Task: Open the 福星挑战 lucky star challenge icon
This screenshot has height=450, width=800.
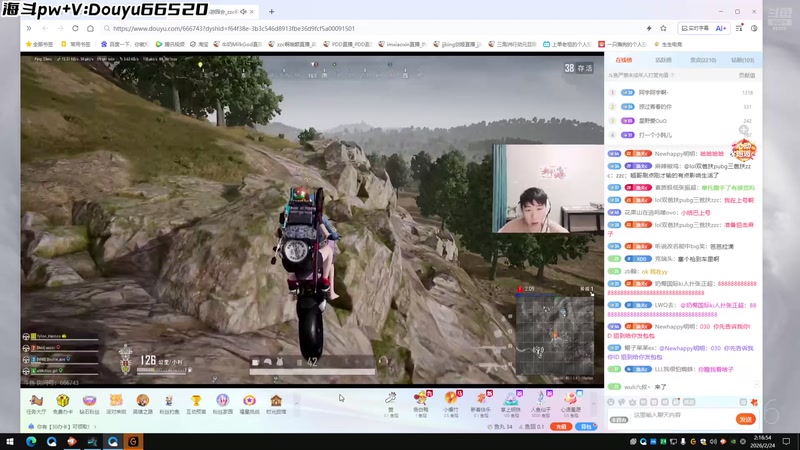Action: [249, 403]
